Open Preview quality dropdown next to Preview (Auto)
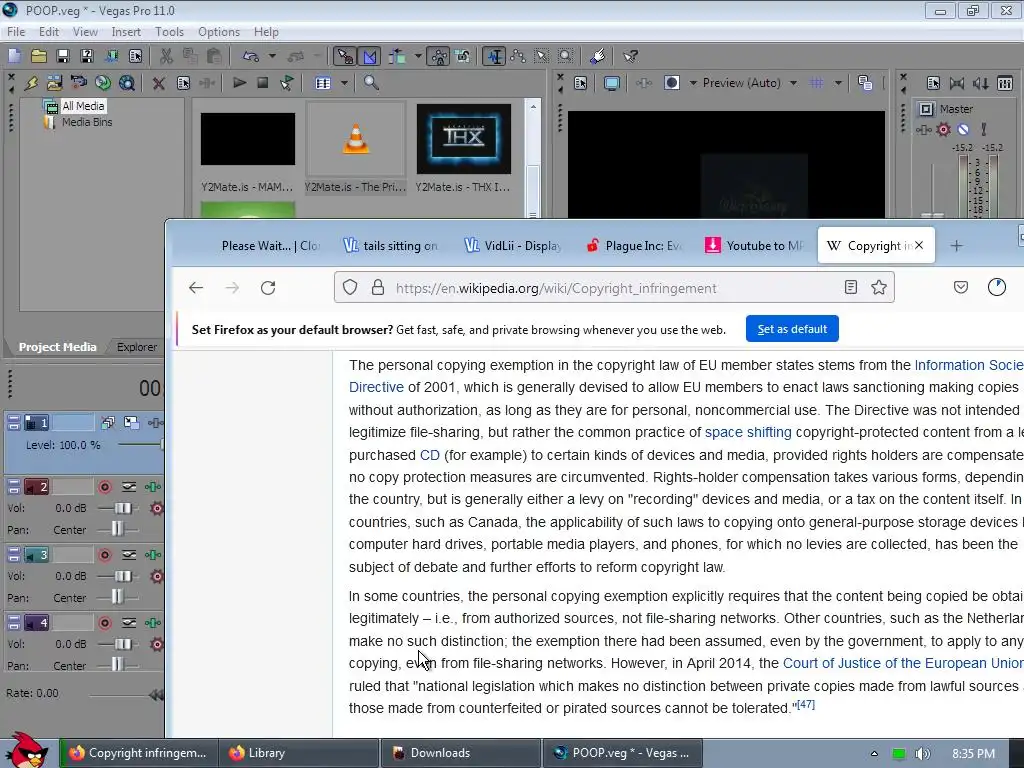This screenshot has height=768, width=1024. click(x=793, y=83)
